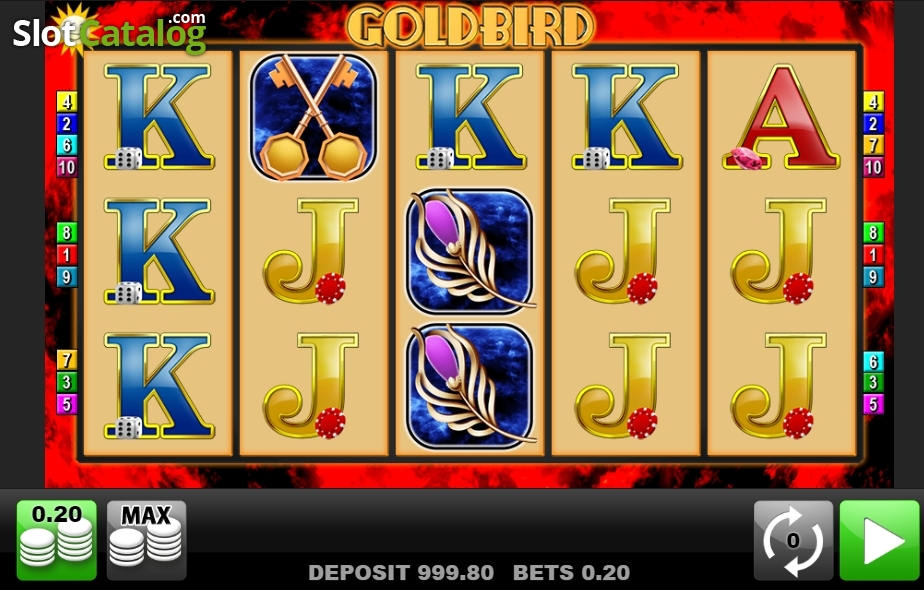The width and height of the screenshot is (924, 590).
Task: Select red payline 1 marker on right
Action: [x=873, y=255]
